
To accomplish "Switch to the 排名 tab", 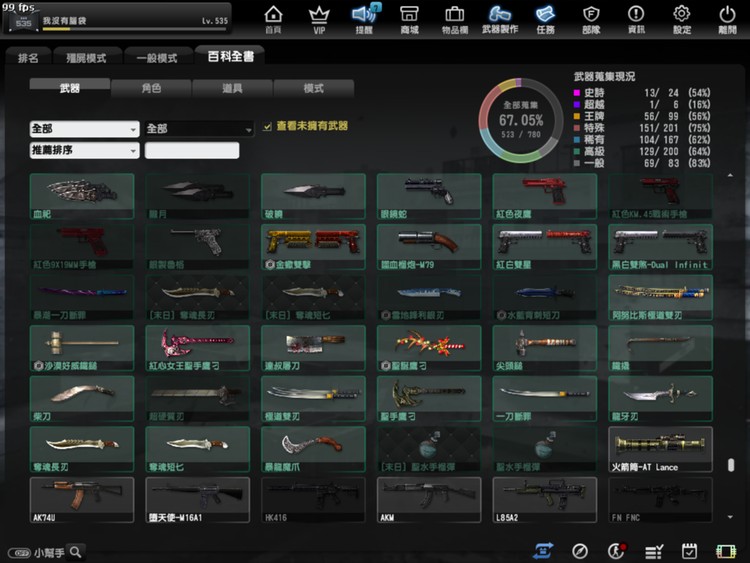I will tap(28, 58).
